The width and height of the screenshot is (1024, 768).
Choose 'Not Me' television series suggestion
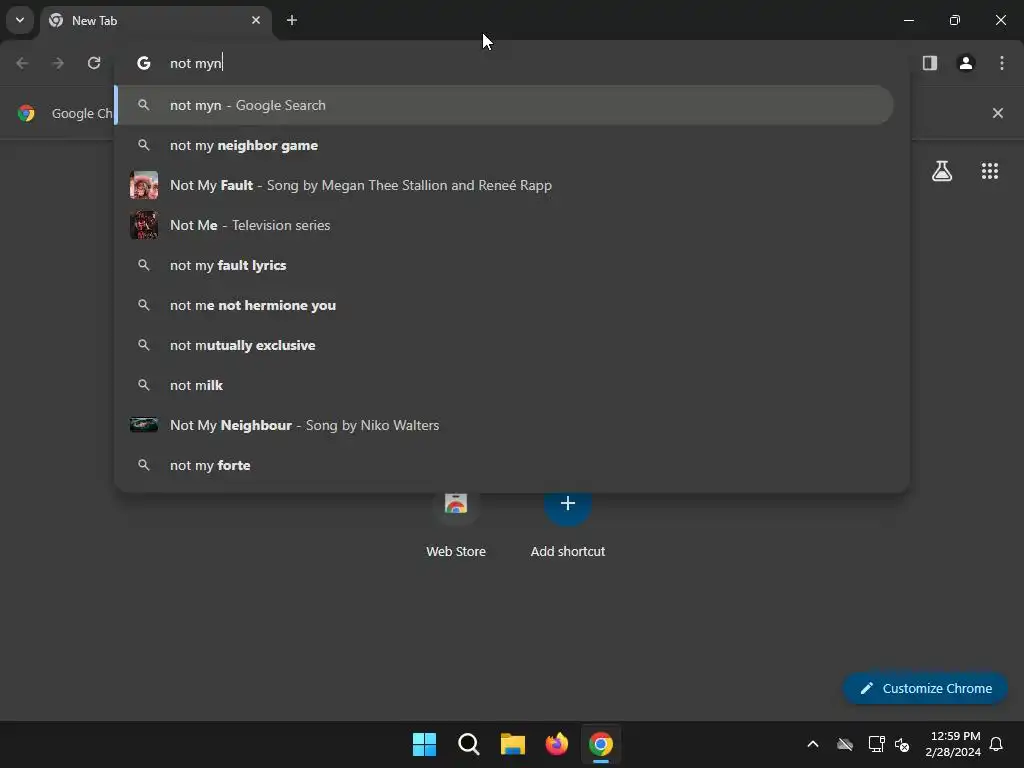point(504,225)
